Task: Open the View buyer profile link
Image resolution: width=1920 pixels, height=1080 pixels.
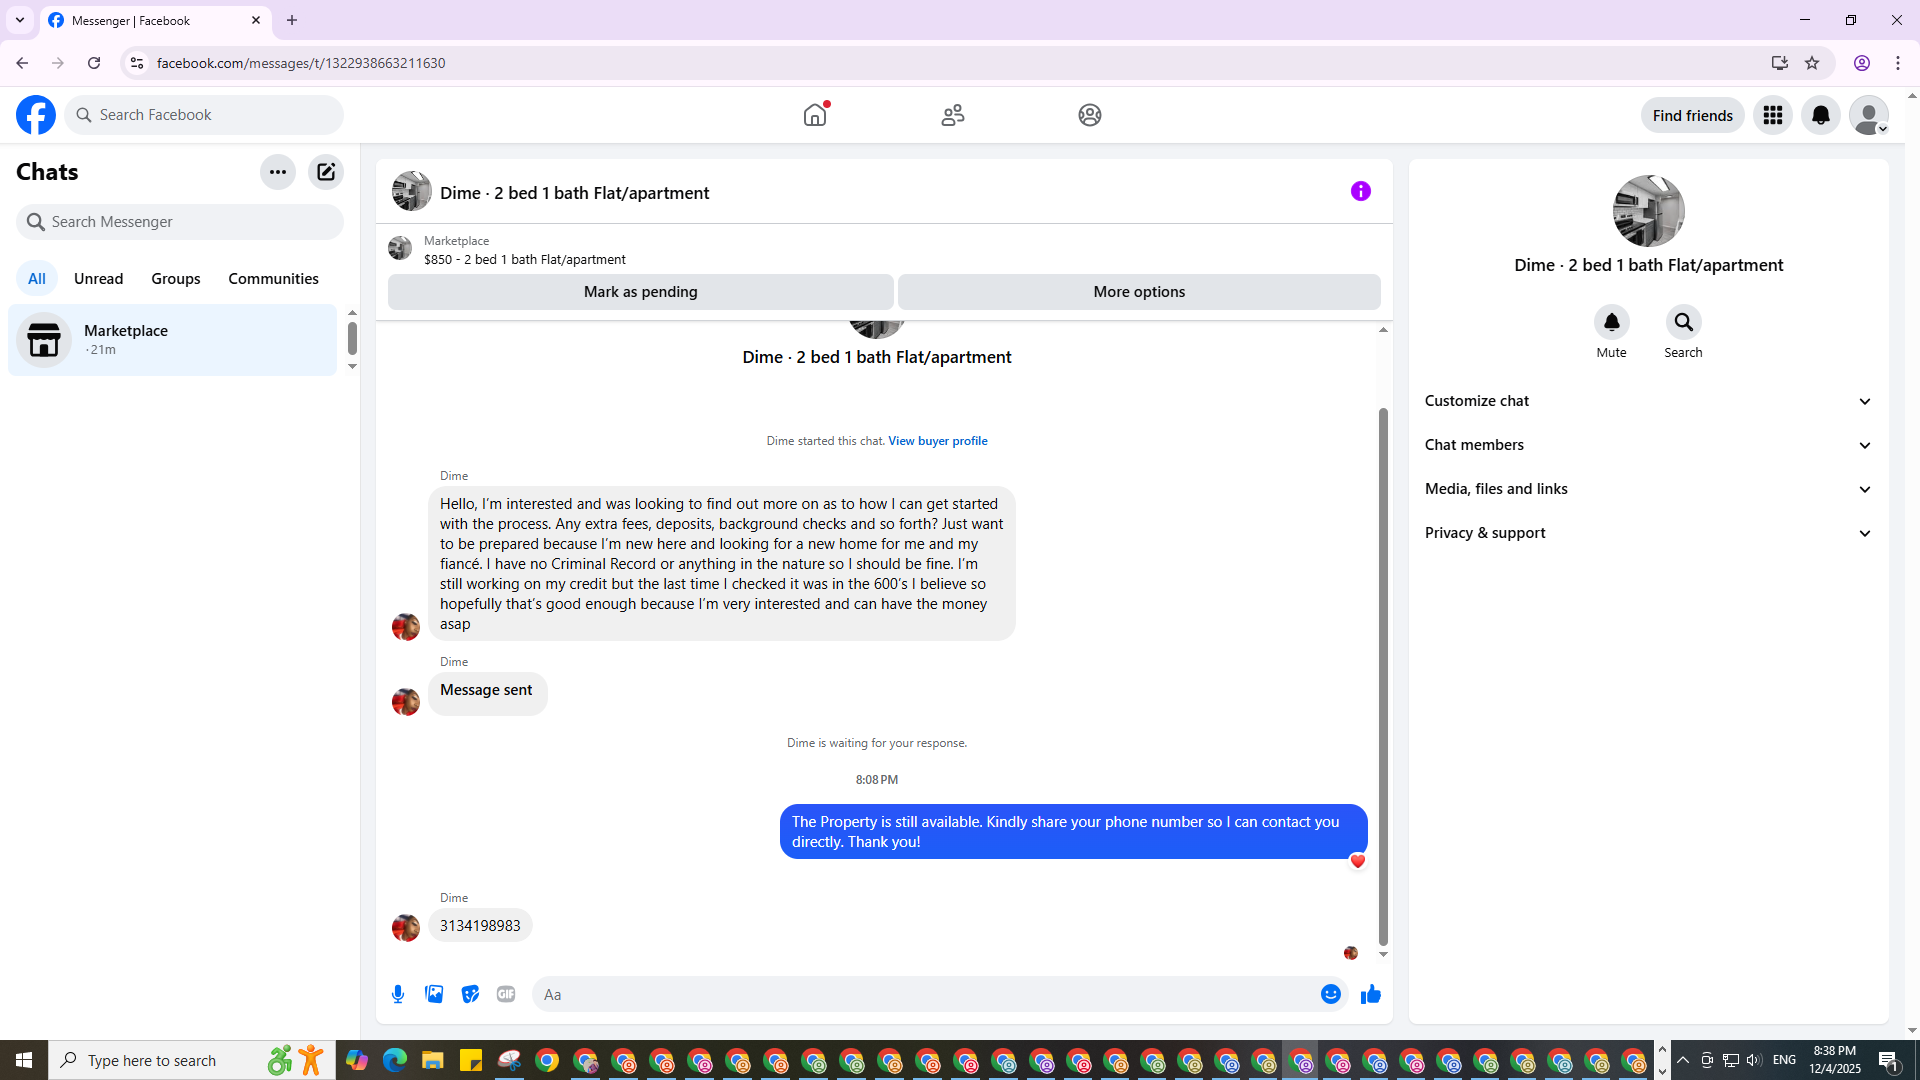Action: tap(937, 441)
